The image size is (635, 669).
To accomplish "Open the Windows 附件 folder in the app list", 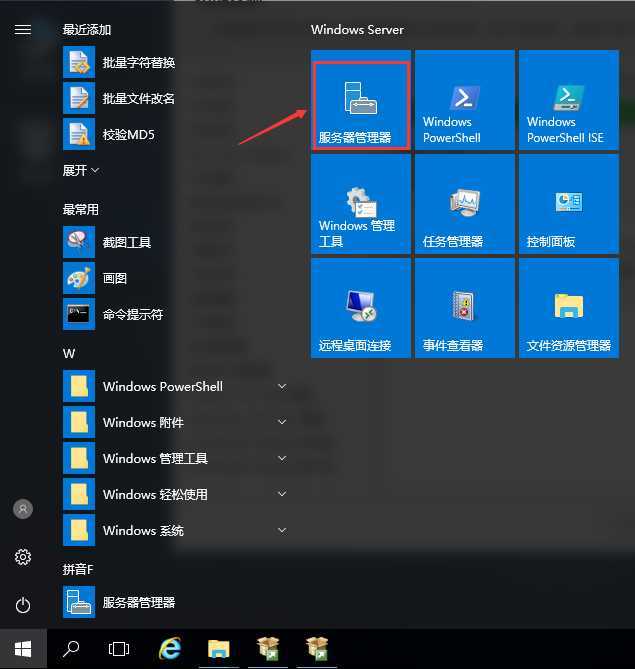I will (x=175, y=422).
